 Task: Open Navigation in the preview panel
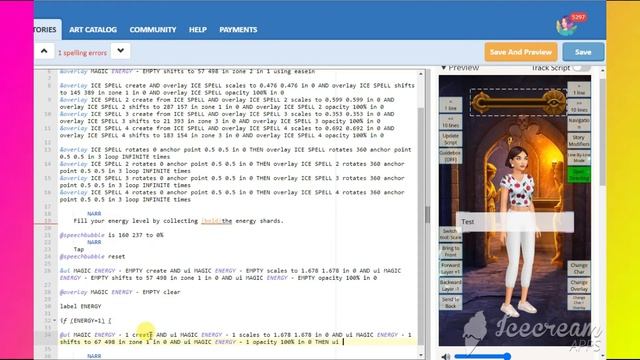(579, 124)
